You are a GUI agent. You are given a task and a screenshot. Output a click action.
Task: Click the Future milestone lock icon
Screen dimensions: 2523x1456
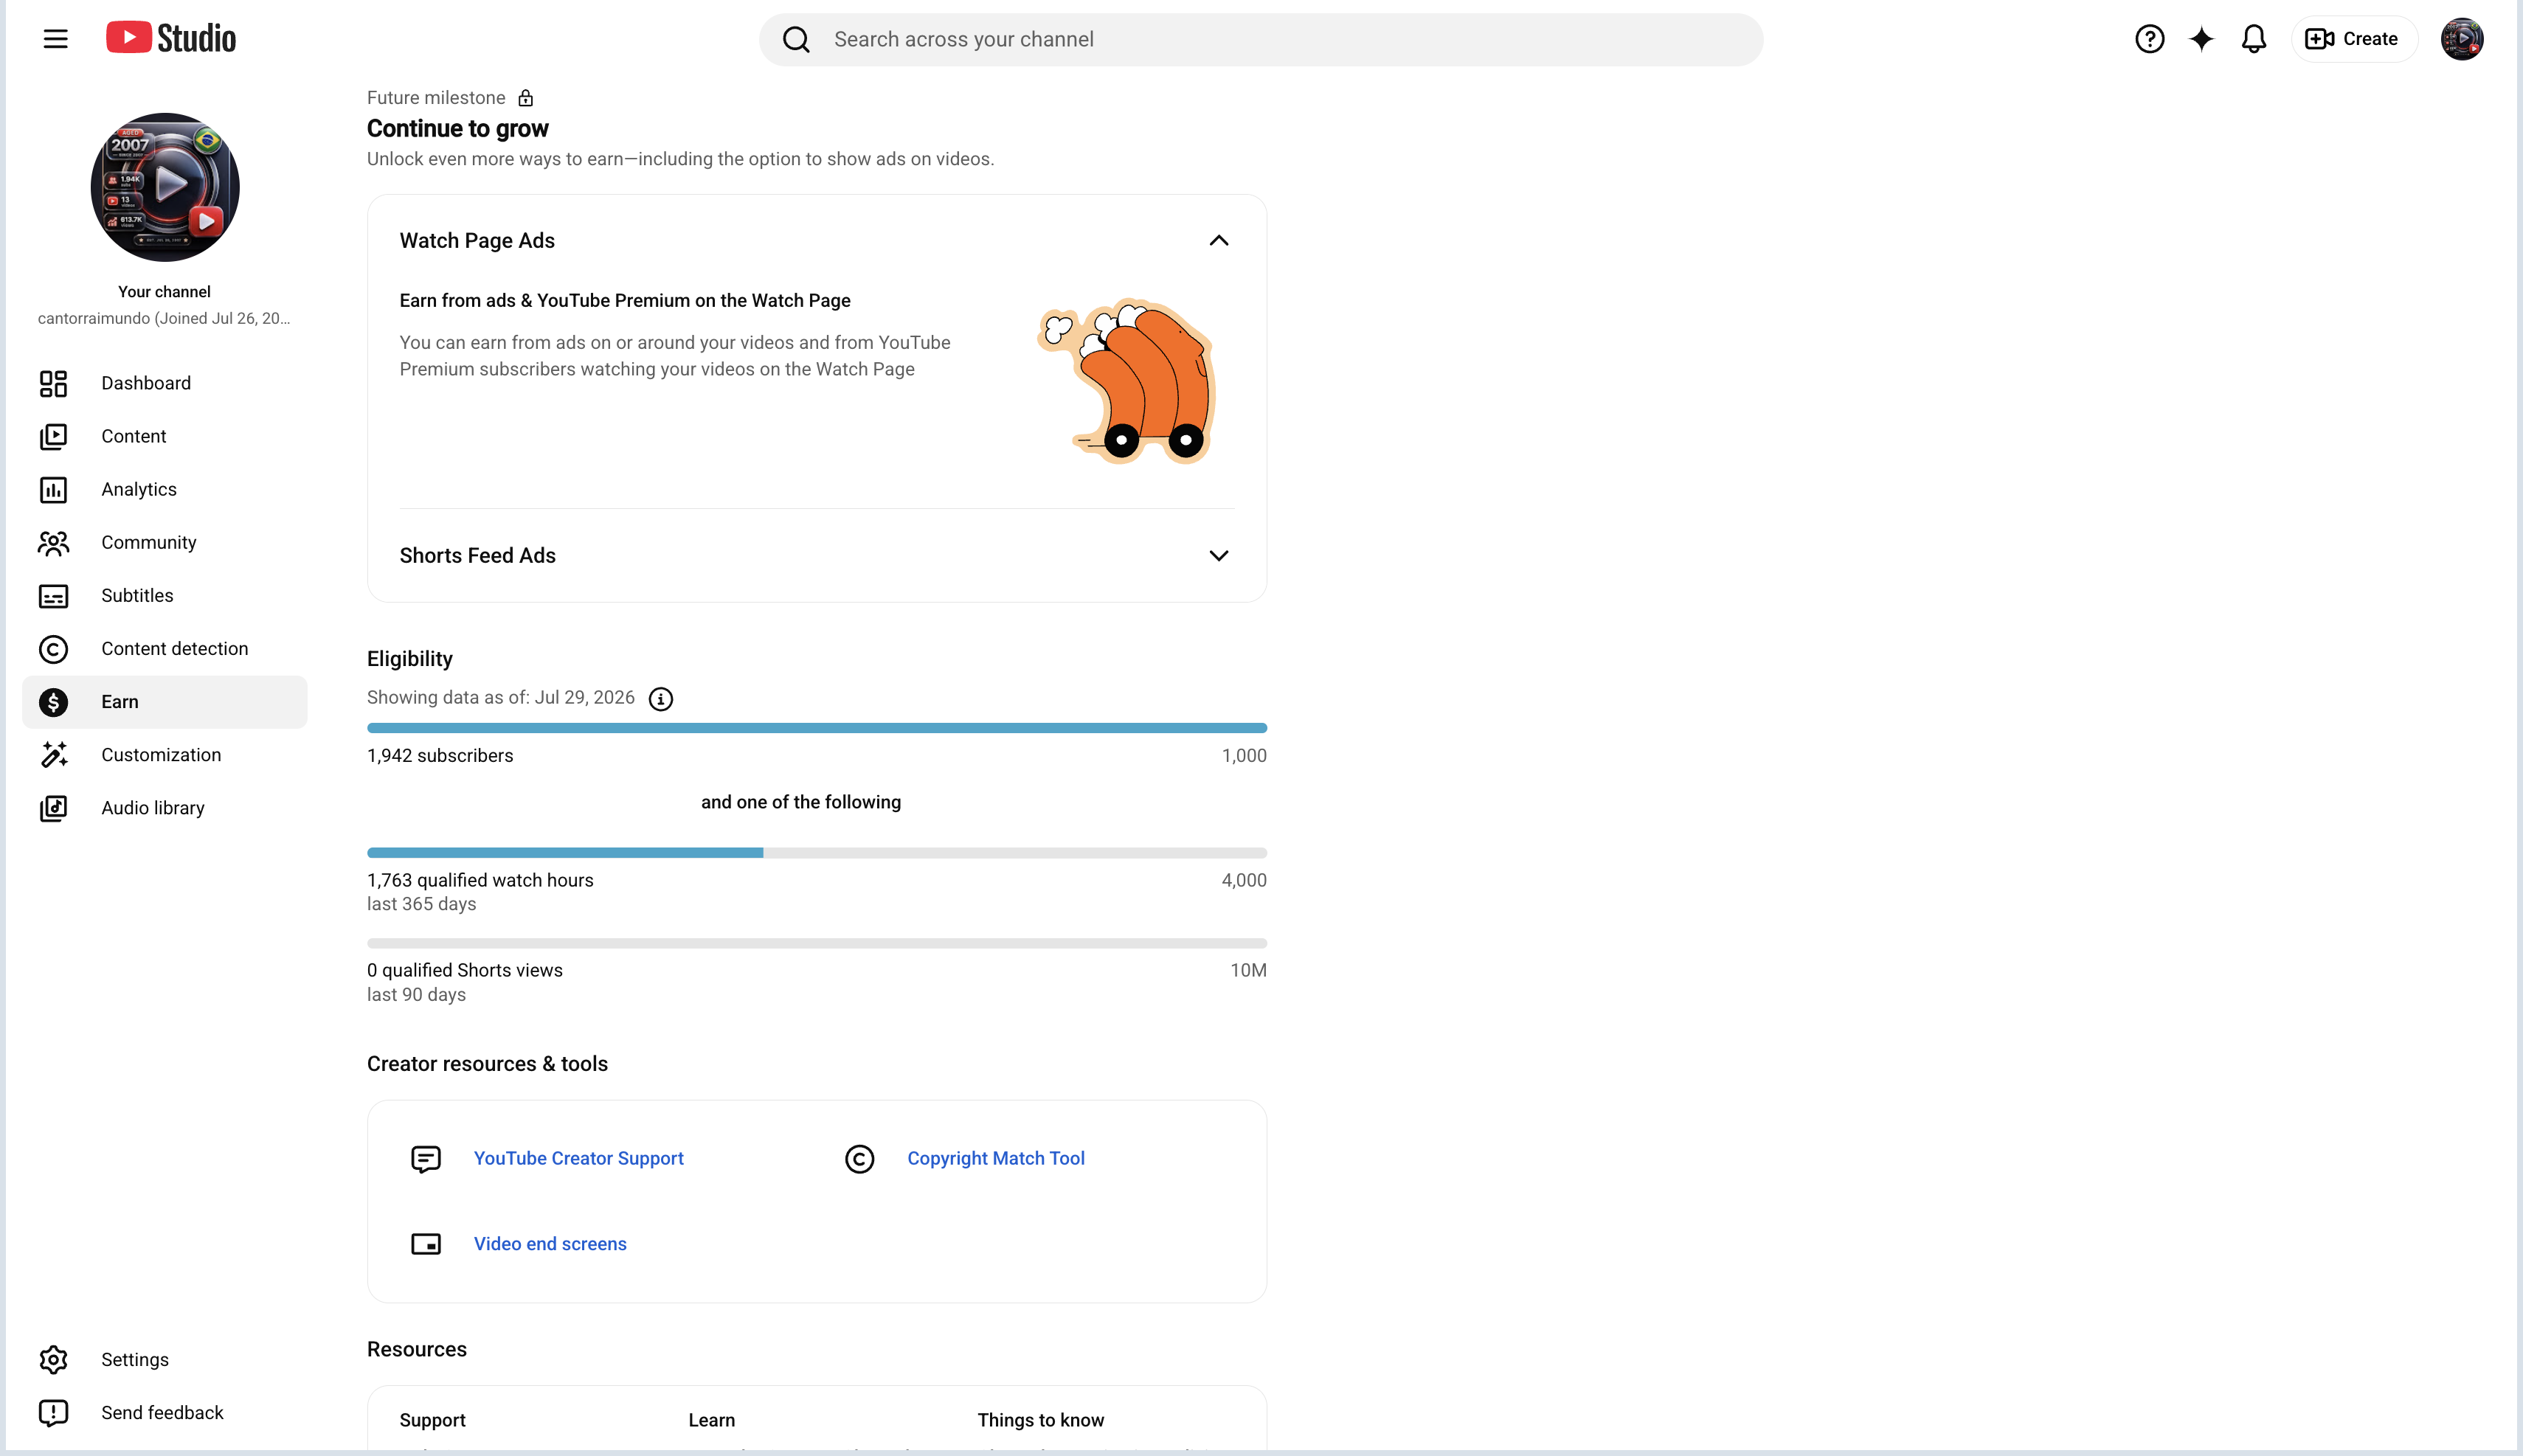pyautogui.click(x=526, y=98)
